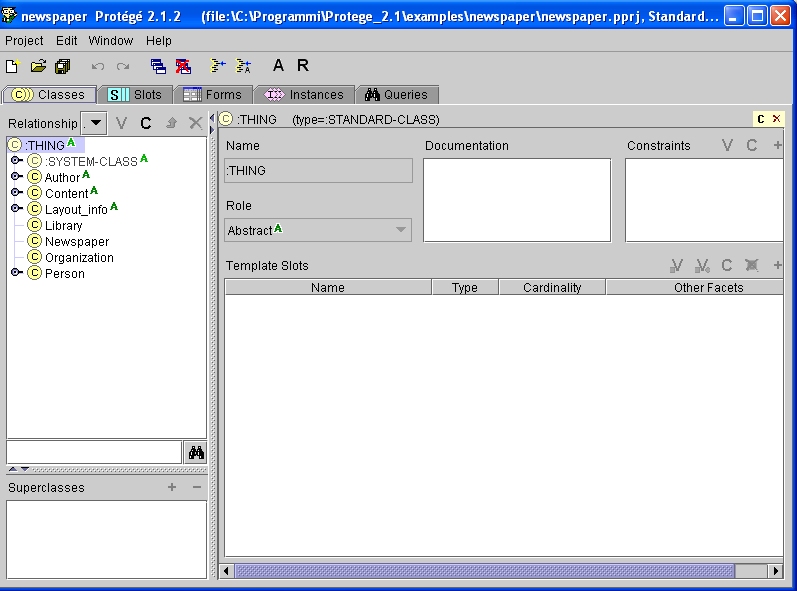Expand the :SYSTEM-CLASS tree node
This screenshot has height=591, width=797.
[x=16, y=161]
